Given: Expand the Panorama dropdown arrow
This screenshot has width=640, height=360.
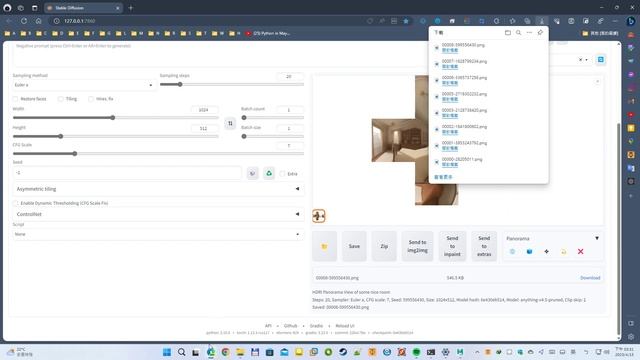Looking at the screenshot, I should click(x=597, y=238).
